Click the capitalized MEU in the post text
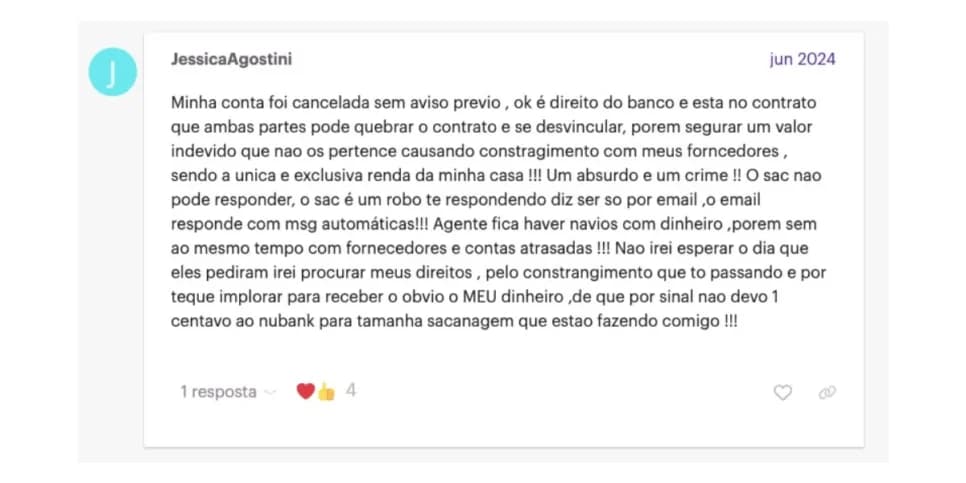This screenshot has width=966, height=483. [x=477, y=298]
